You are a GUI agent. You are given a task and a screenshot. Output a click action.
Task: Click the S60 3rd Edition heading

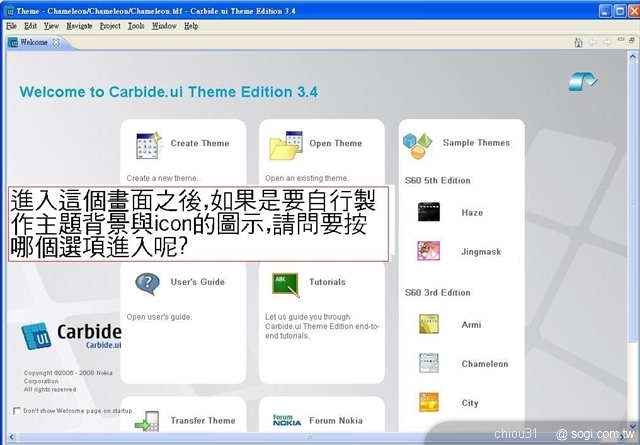438,293
